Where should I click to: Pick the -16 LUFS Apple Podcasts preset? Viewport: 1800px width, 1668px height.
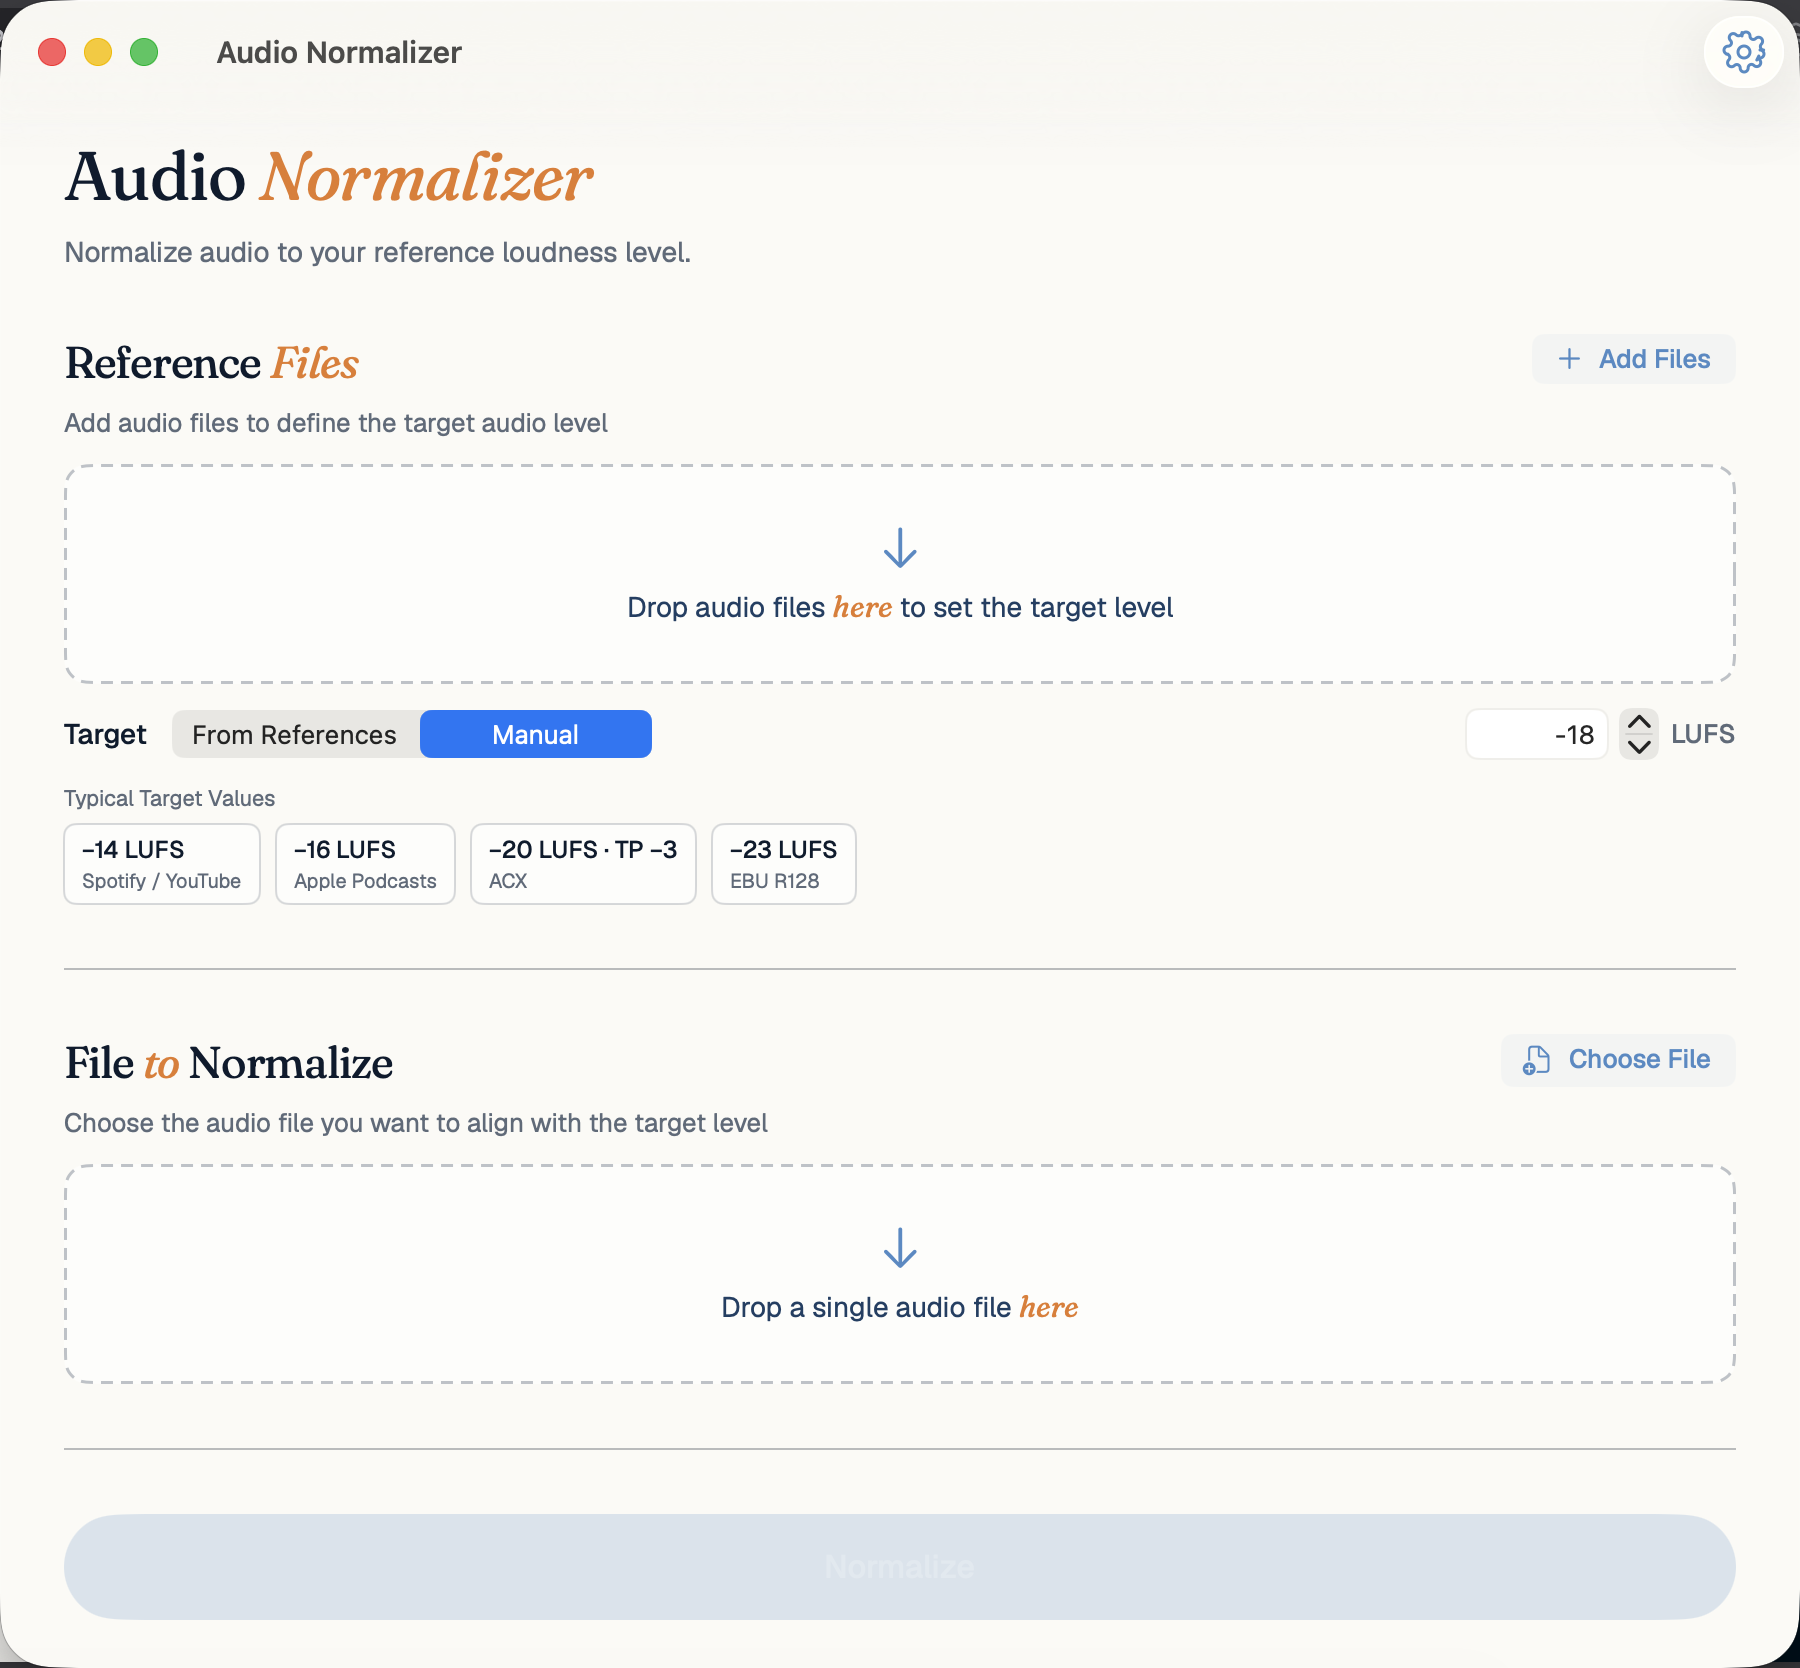(x=365, y=864)
